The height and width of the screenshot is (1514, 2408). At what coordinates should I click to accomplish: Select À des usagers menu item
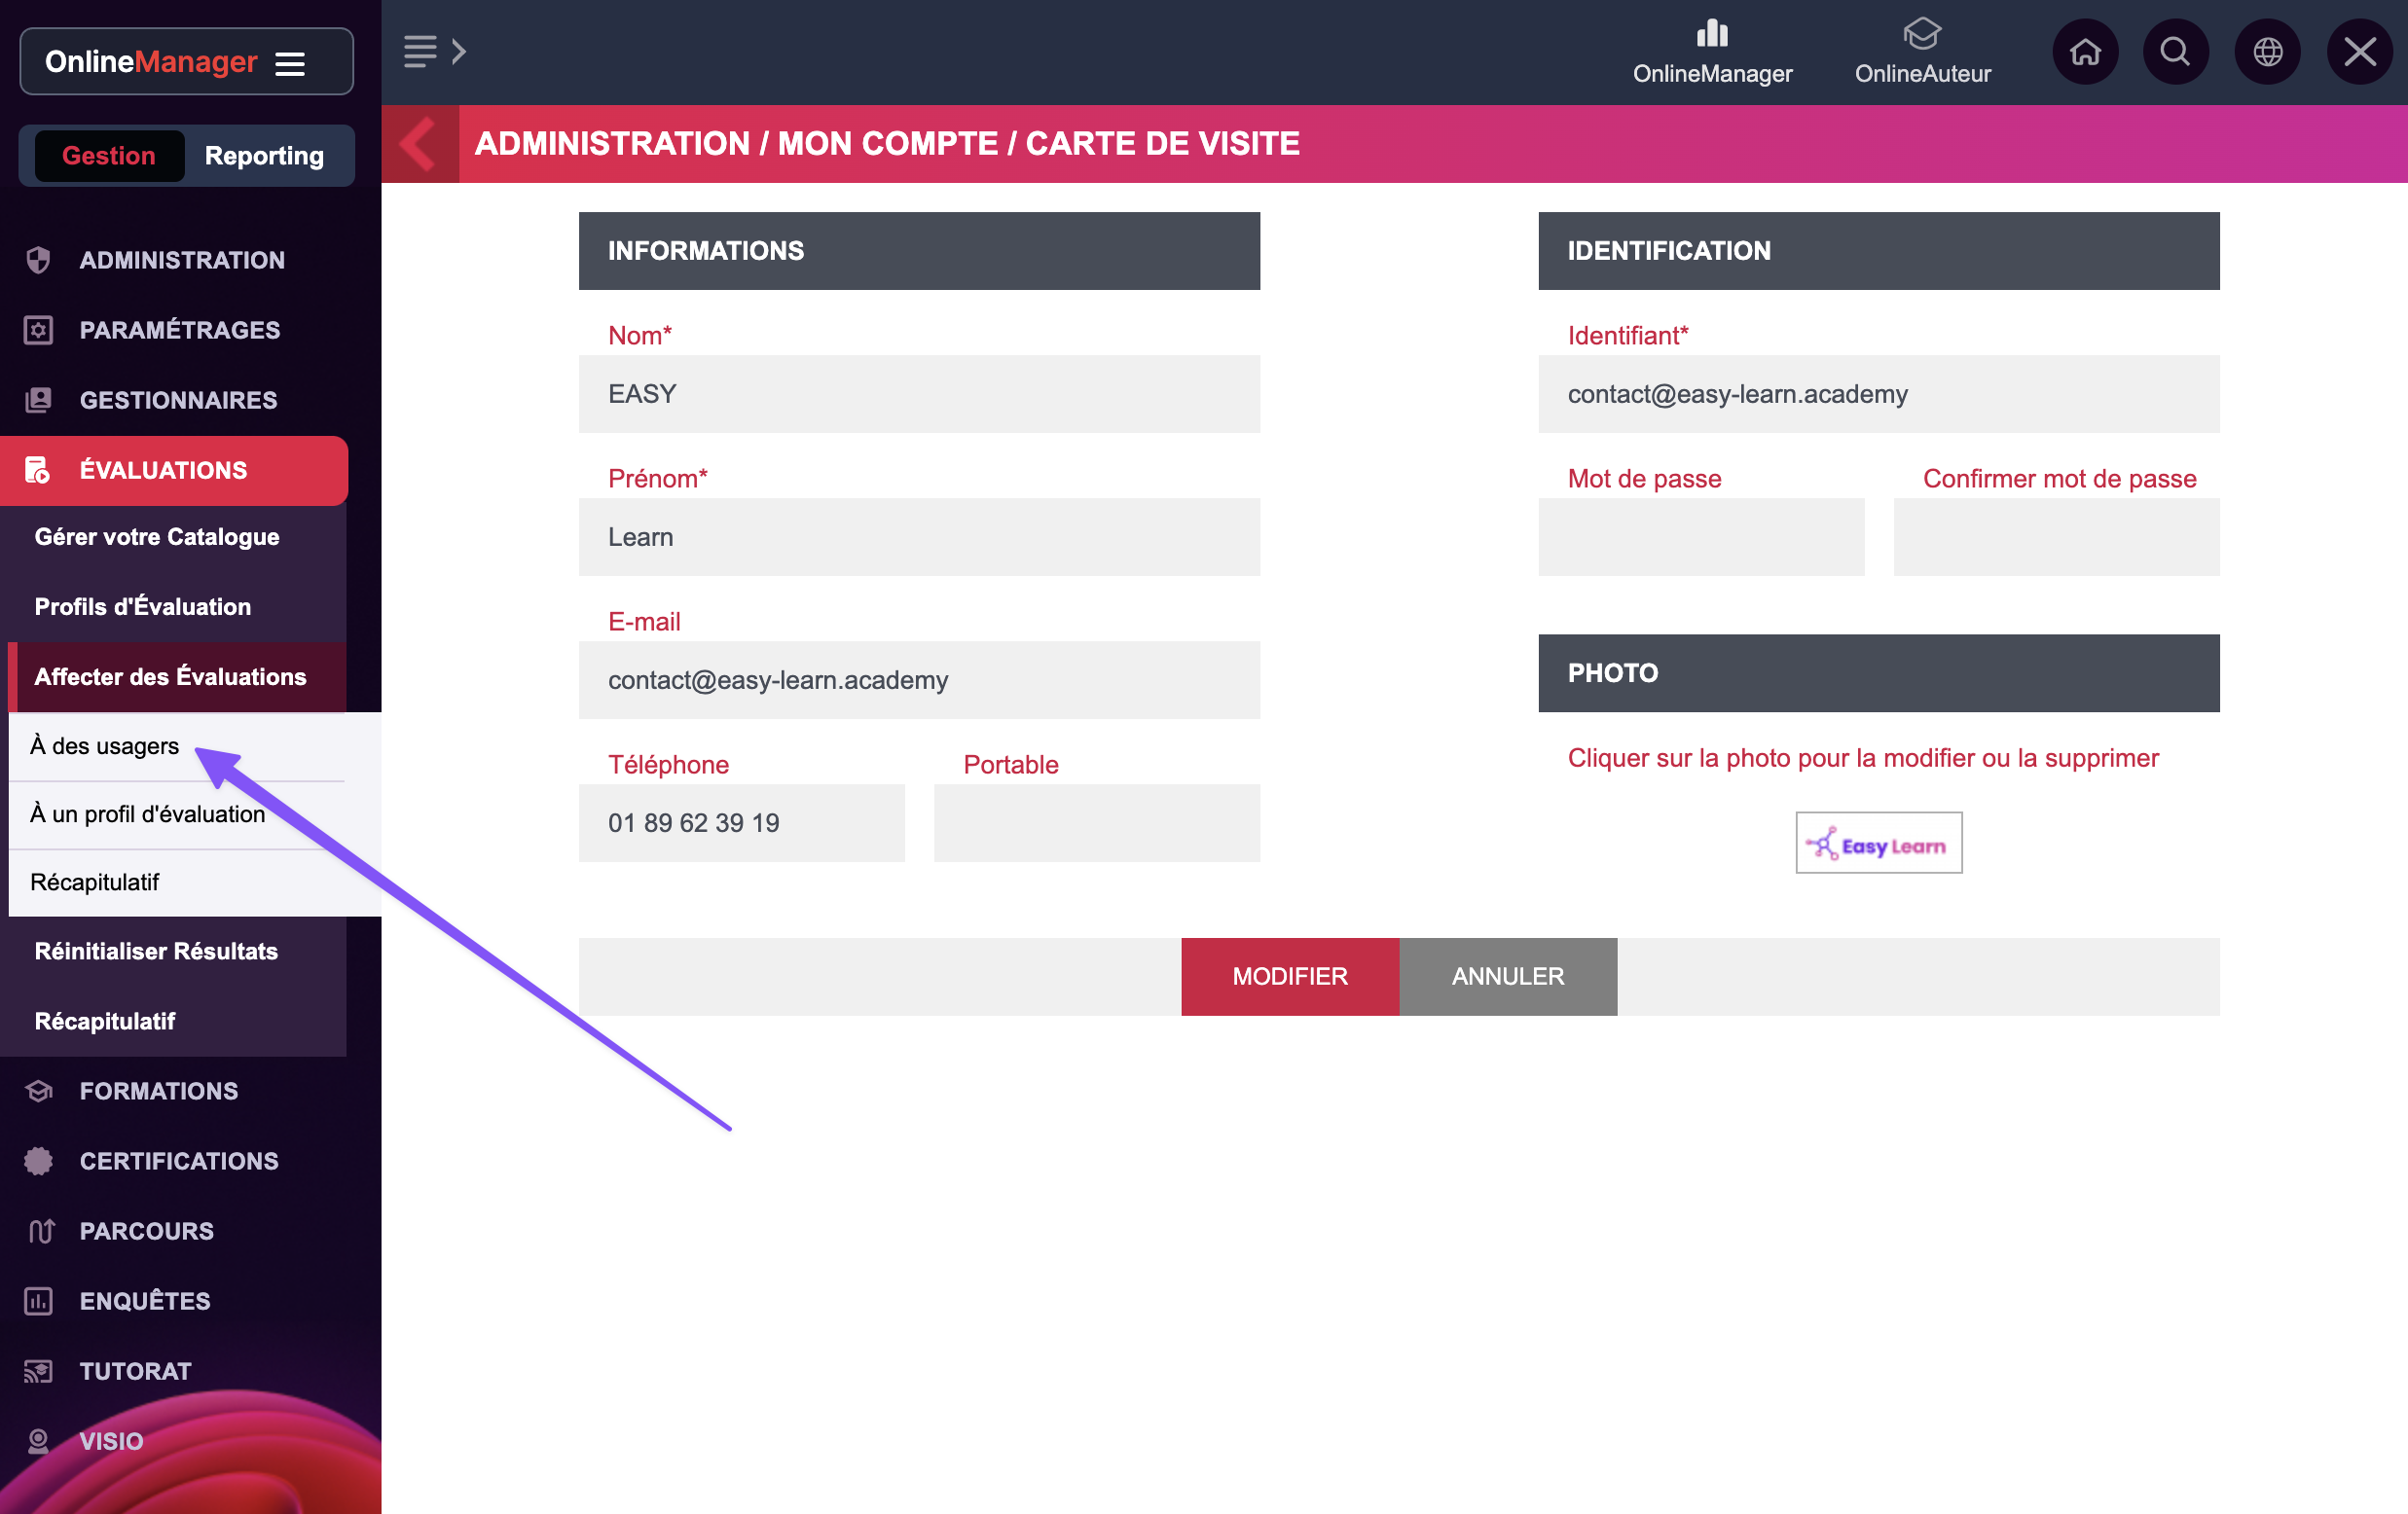coord(105,746)
